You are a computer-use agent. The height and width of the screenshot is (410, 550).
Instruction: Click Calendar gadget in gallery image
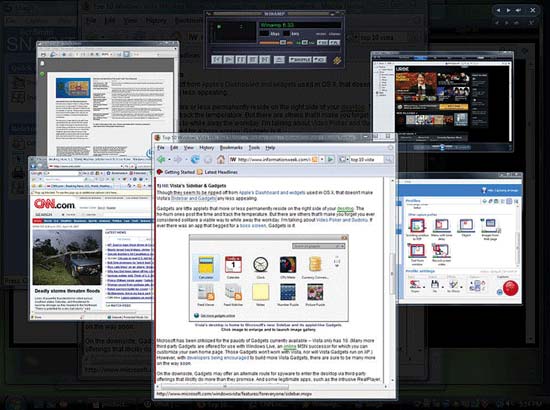pos(233,268)
